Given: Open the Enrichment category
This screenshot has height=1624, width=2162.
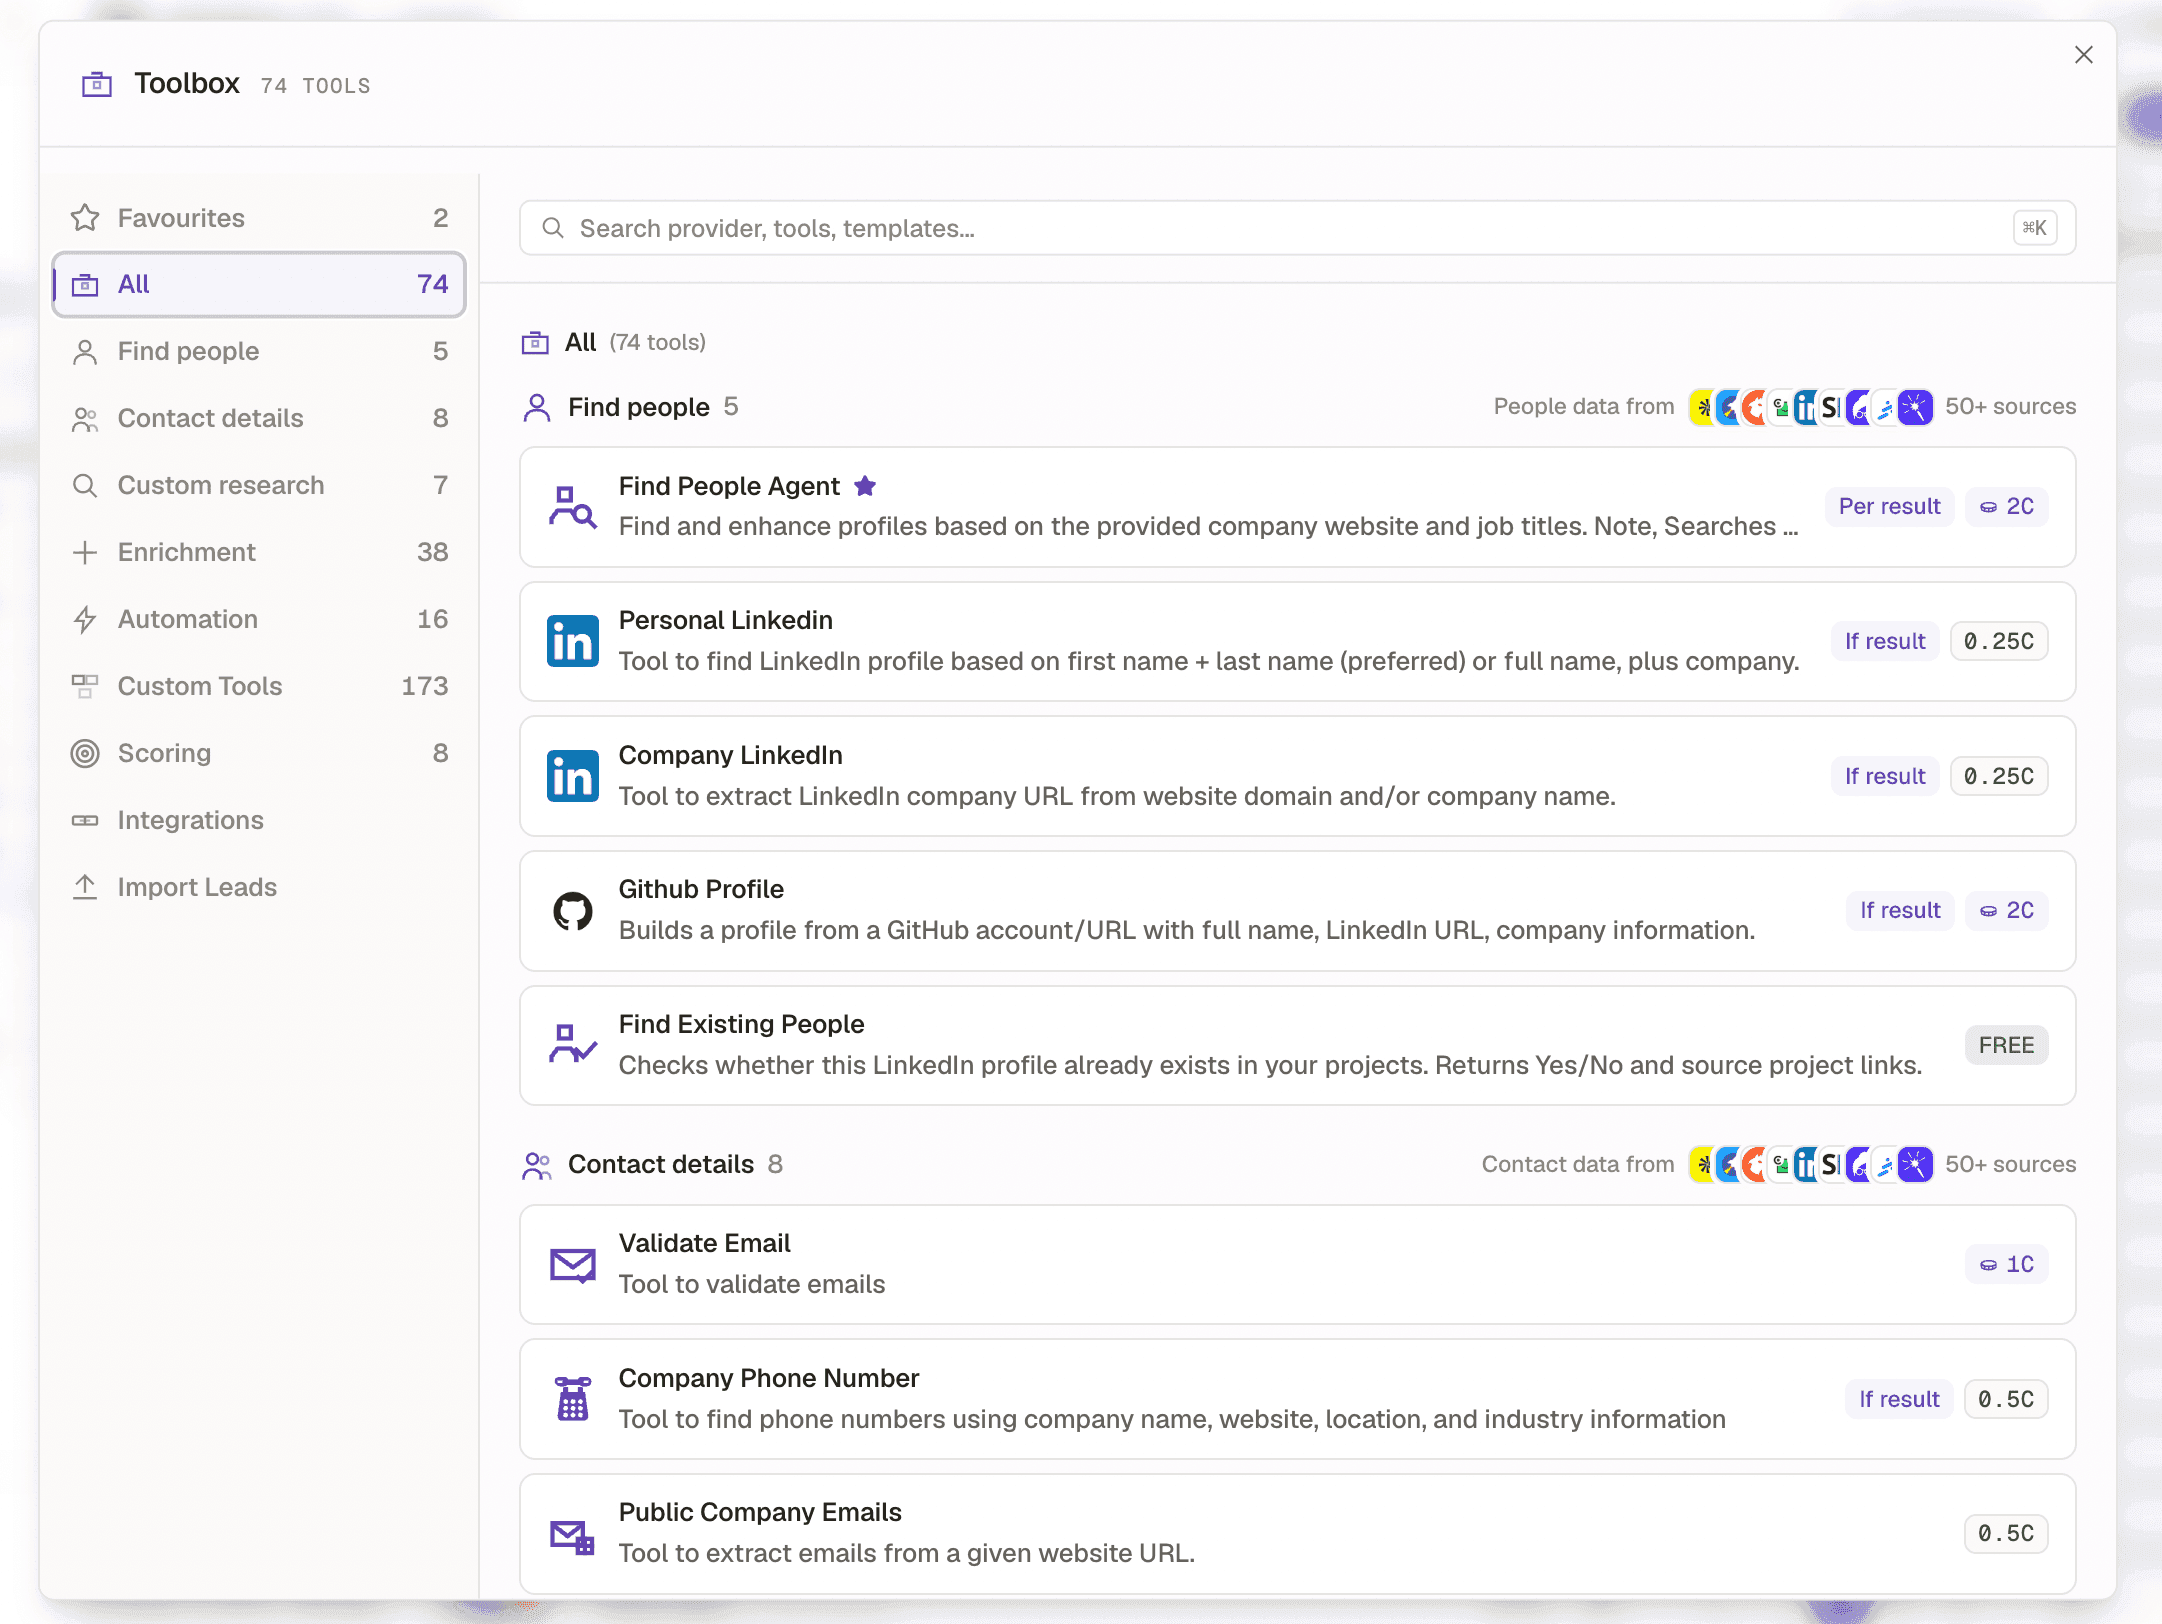Looking at the screenshot, I should [x=259, y=552].
